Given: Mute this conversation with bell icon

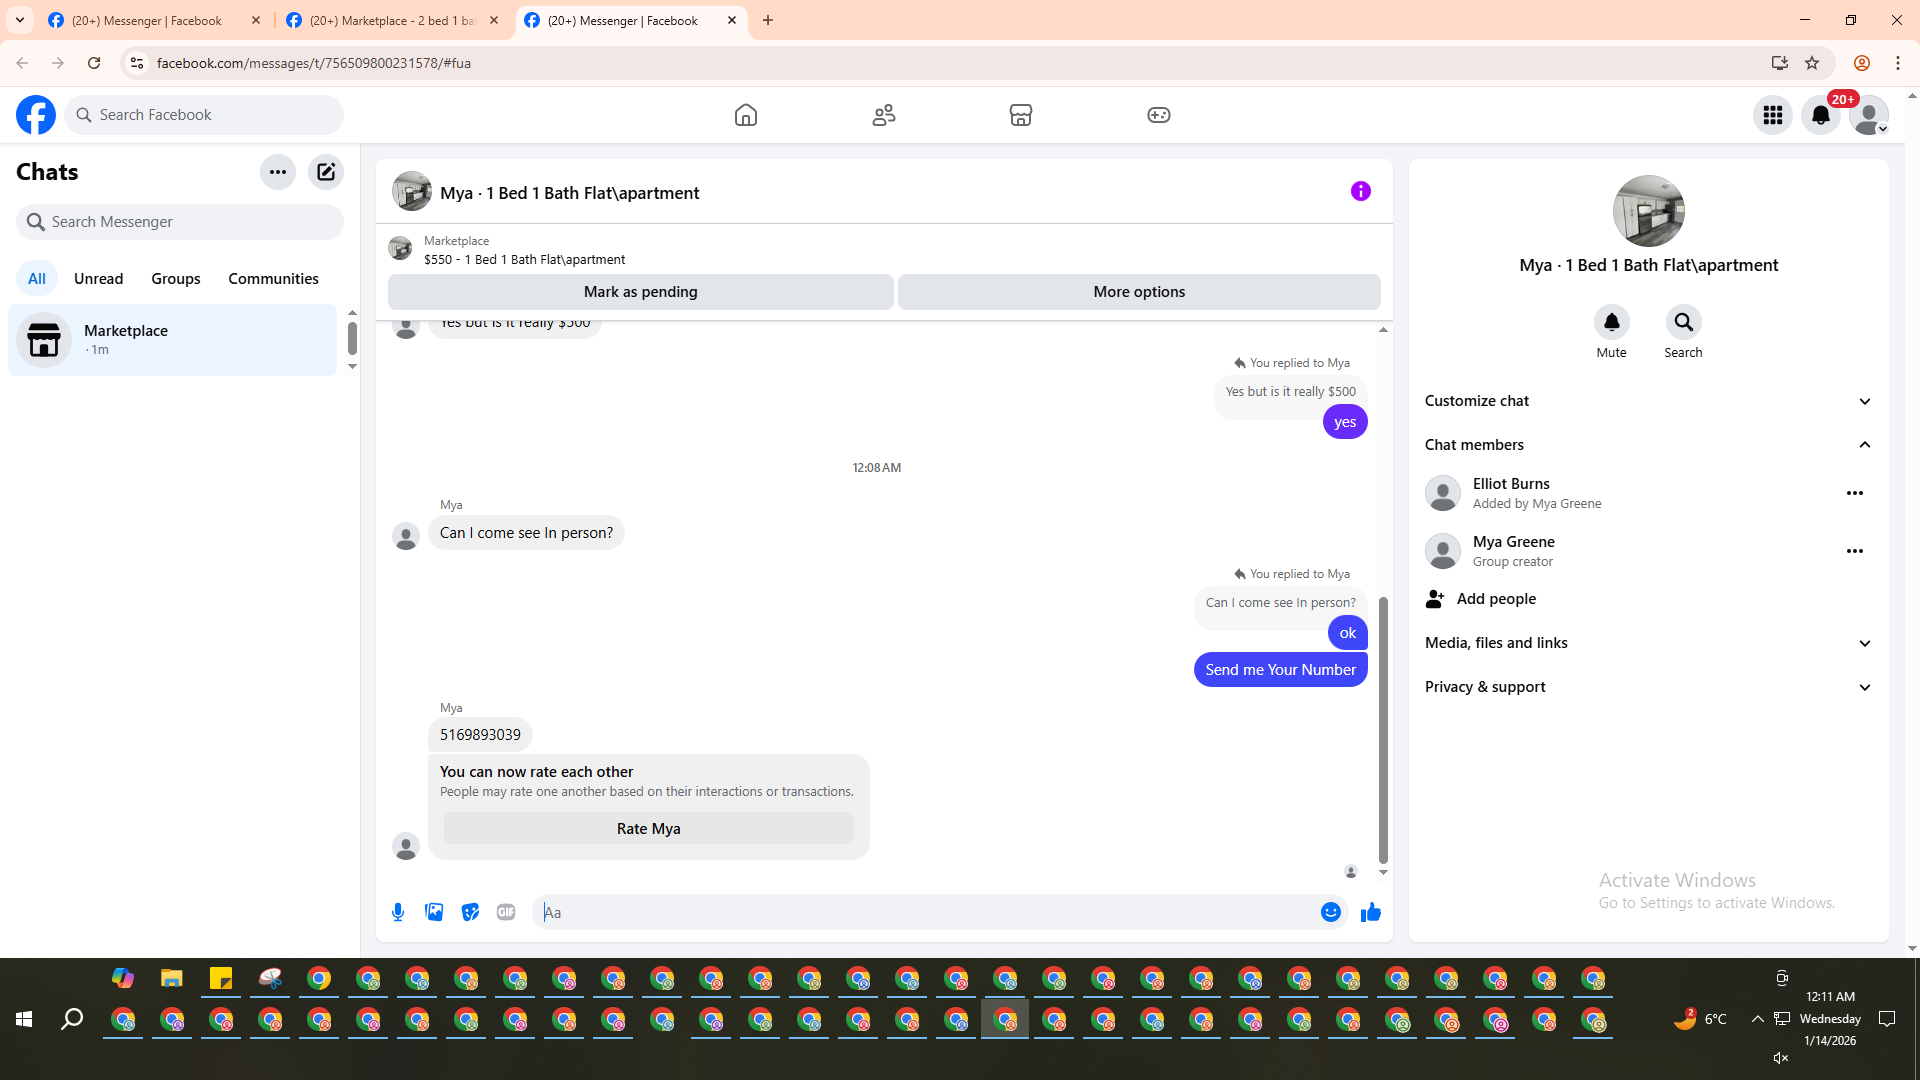Looking at the screenshot, I should 1611,322.
